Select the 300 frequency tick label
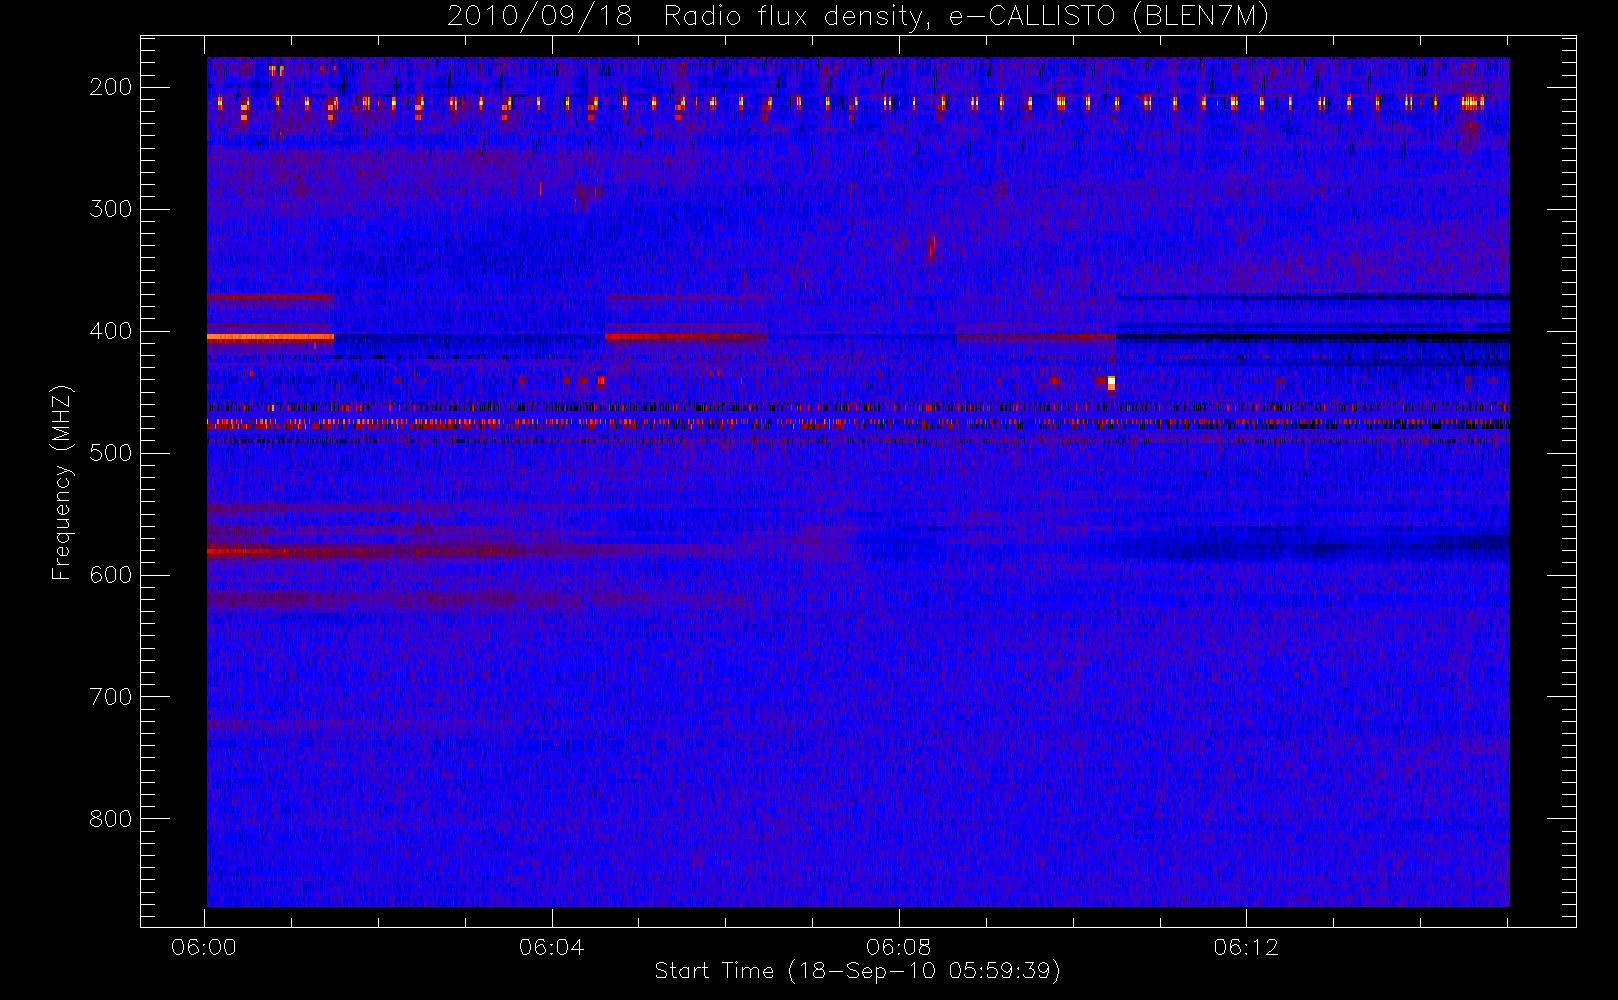The height and width of the screenshot is (1000, 1618). [x=110, y=209]
